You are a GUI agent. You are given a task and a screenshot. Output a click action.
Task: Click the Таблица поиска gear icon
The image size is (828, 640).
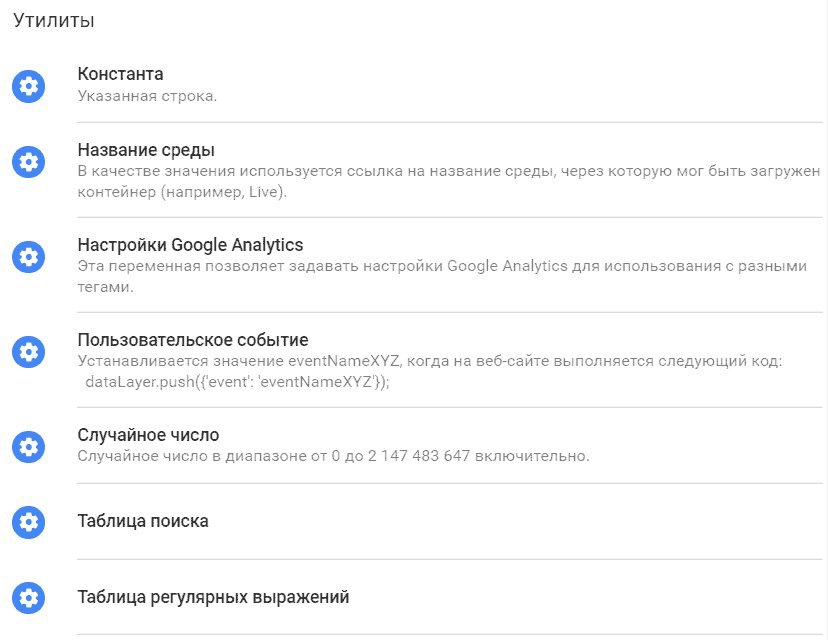[29, 522]
